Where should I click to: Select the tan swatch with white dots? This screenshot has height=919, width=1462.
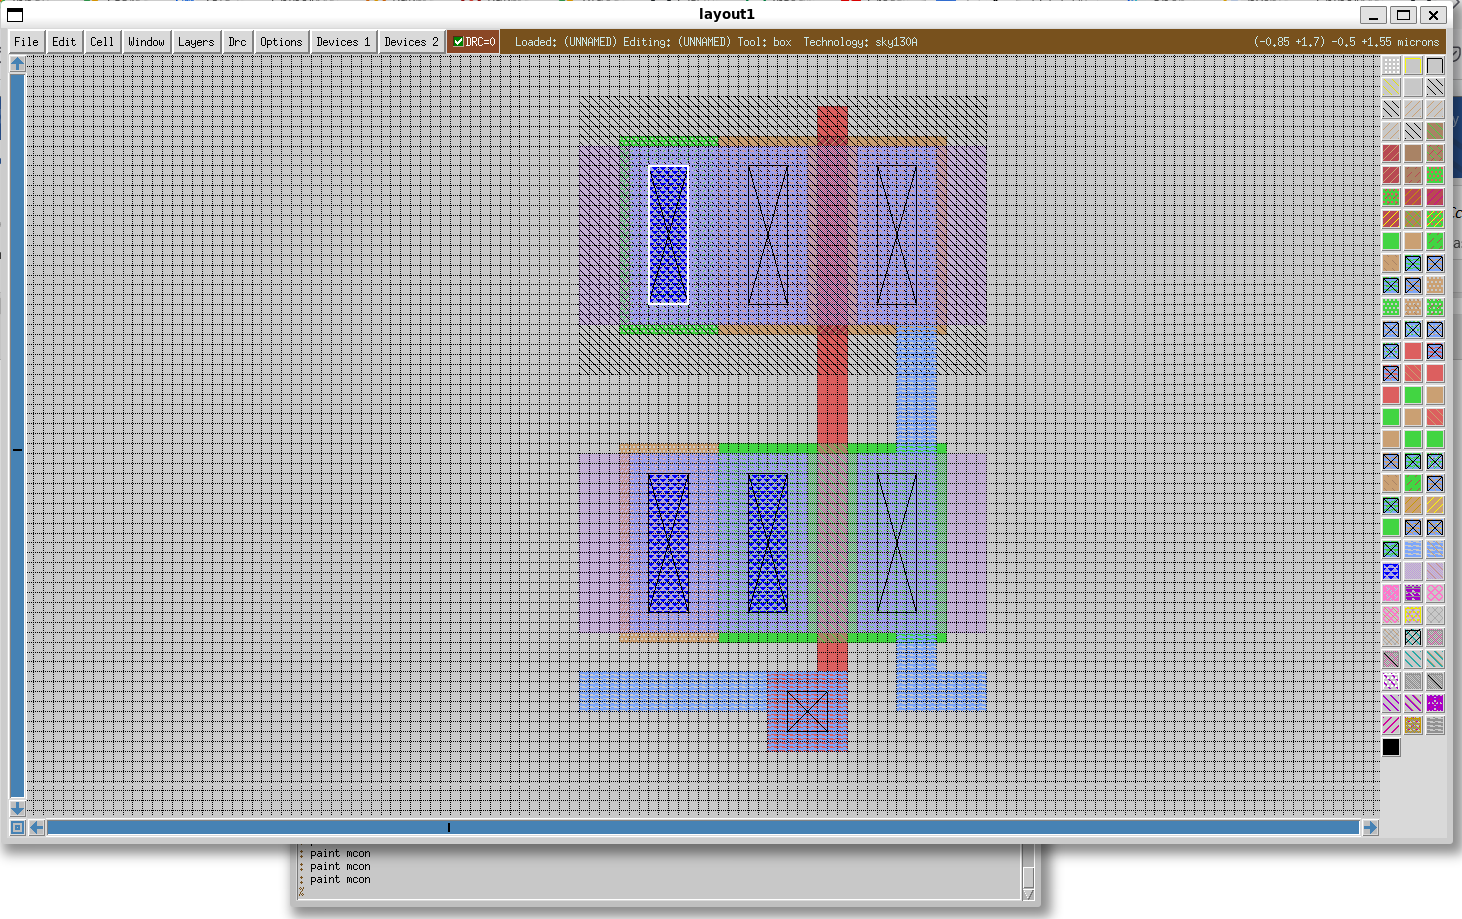[x=1435, y=285]
